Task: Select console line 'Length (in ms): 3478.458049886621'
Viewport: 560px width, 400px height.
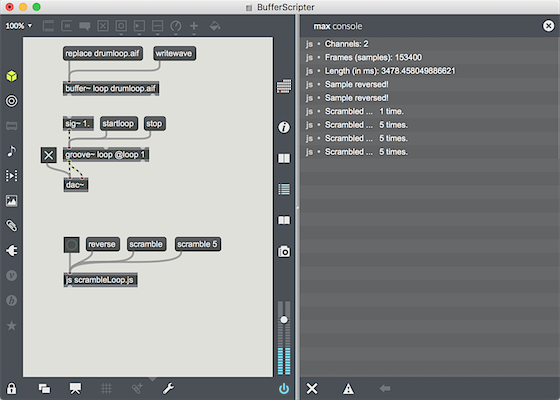Action: pyautogui.click(x=430, y=71)
